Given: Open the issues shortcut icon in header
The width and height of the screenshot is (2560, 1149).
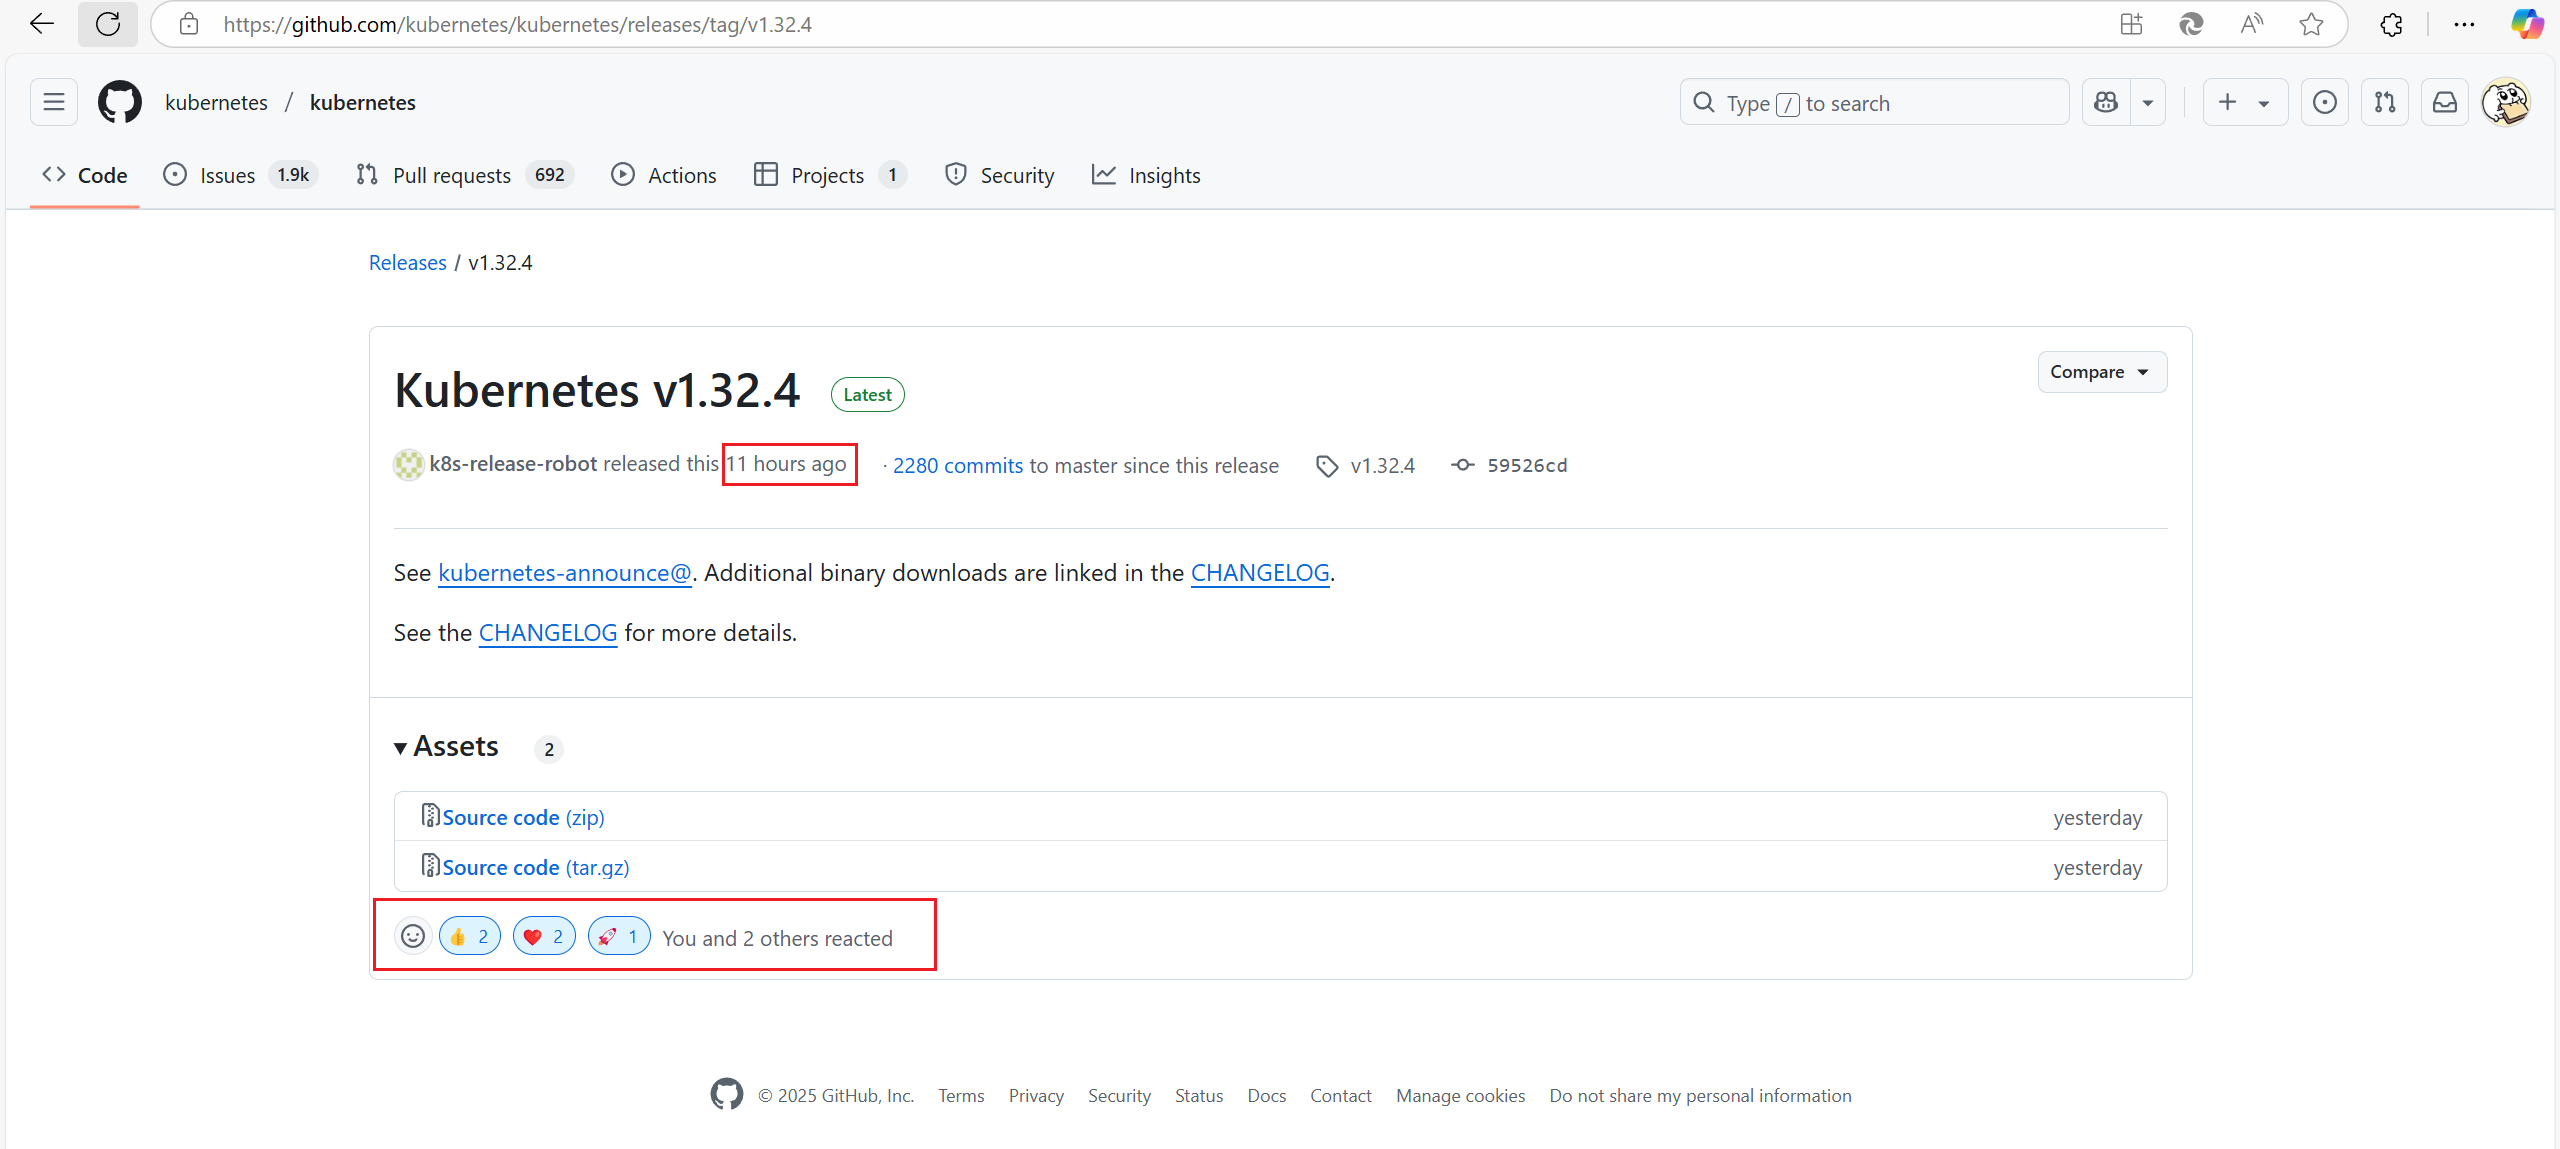Looking at the screenshot, I should 2325,102.
